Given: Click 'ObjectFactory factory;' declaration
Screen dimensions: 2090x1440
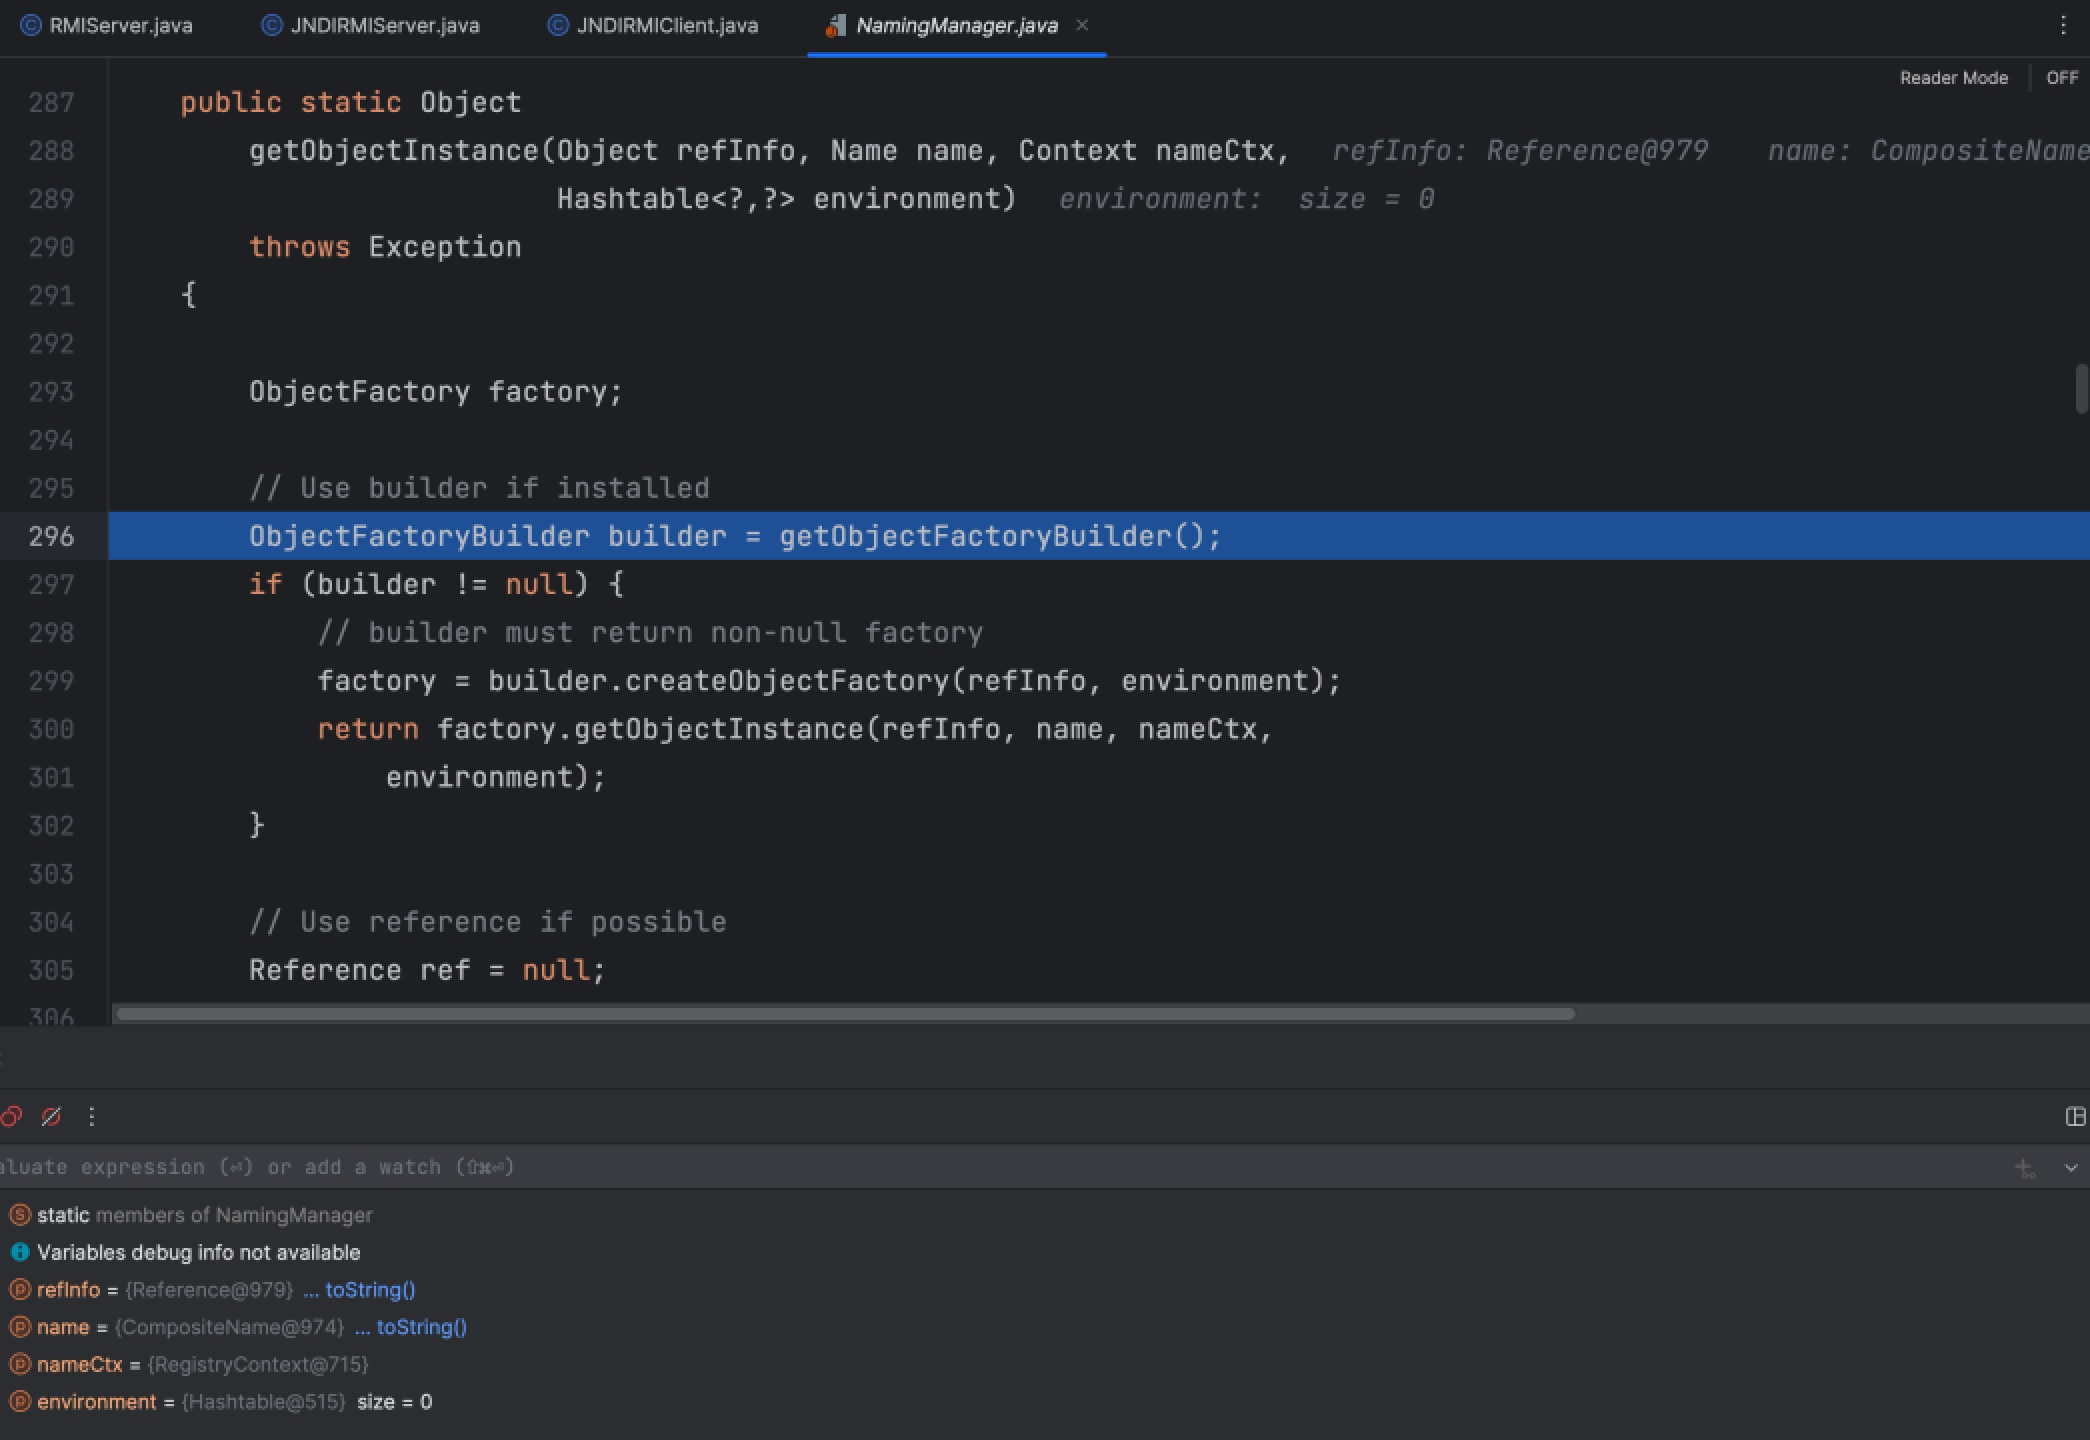Looking at the screenshot, I should (436, 392).
